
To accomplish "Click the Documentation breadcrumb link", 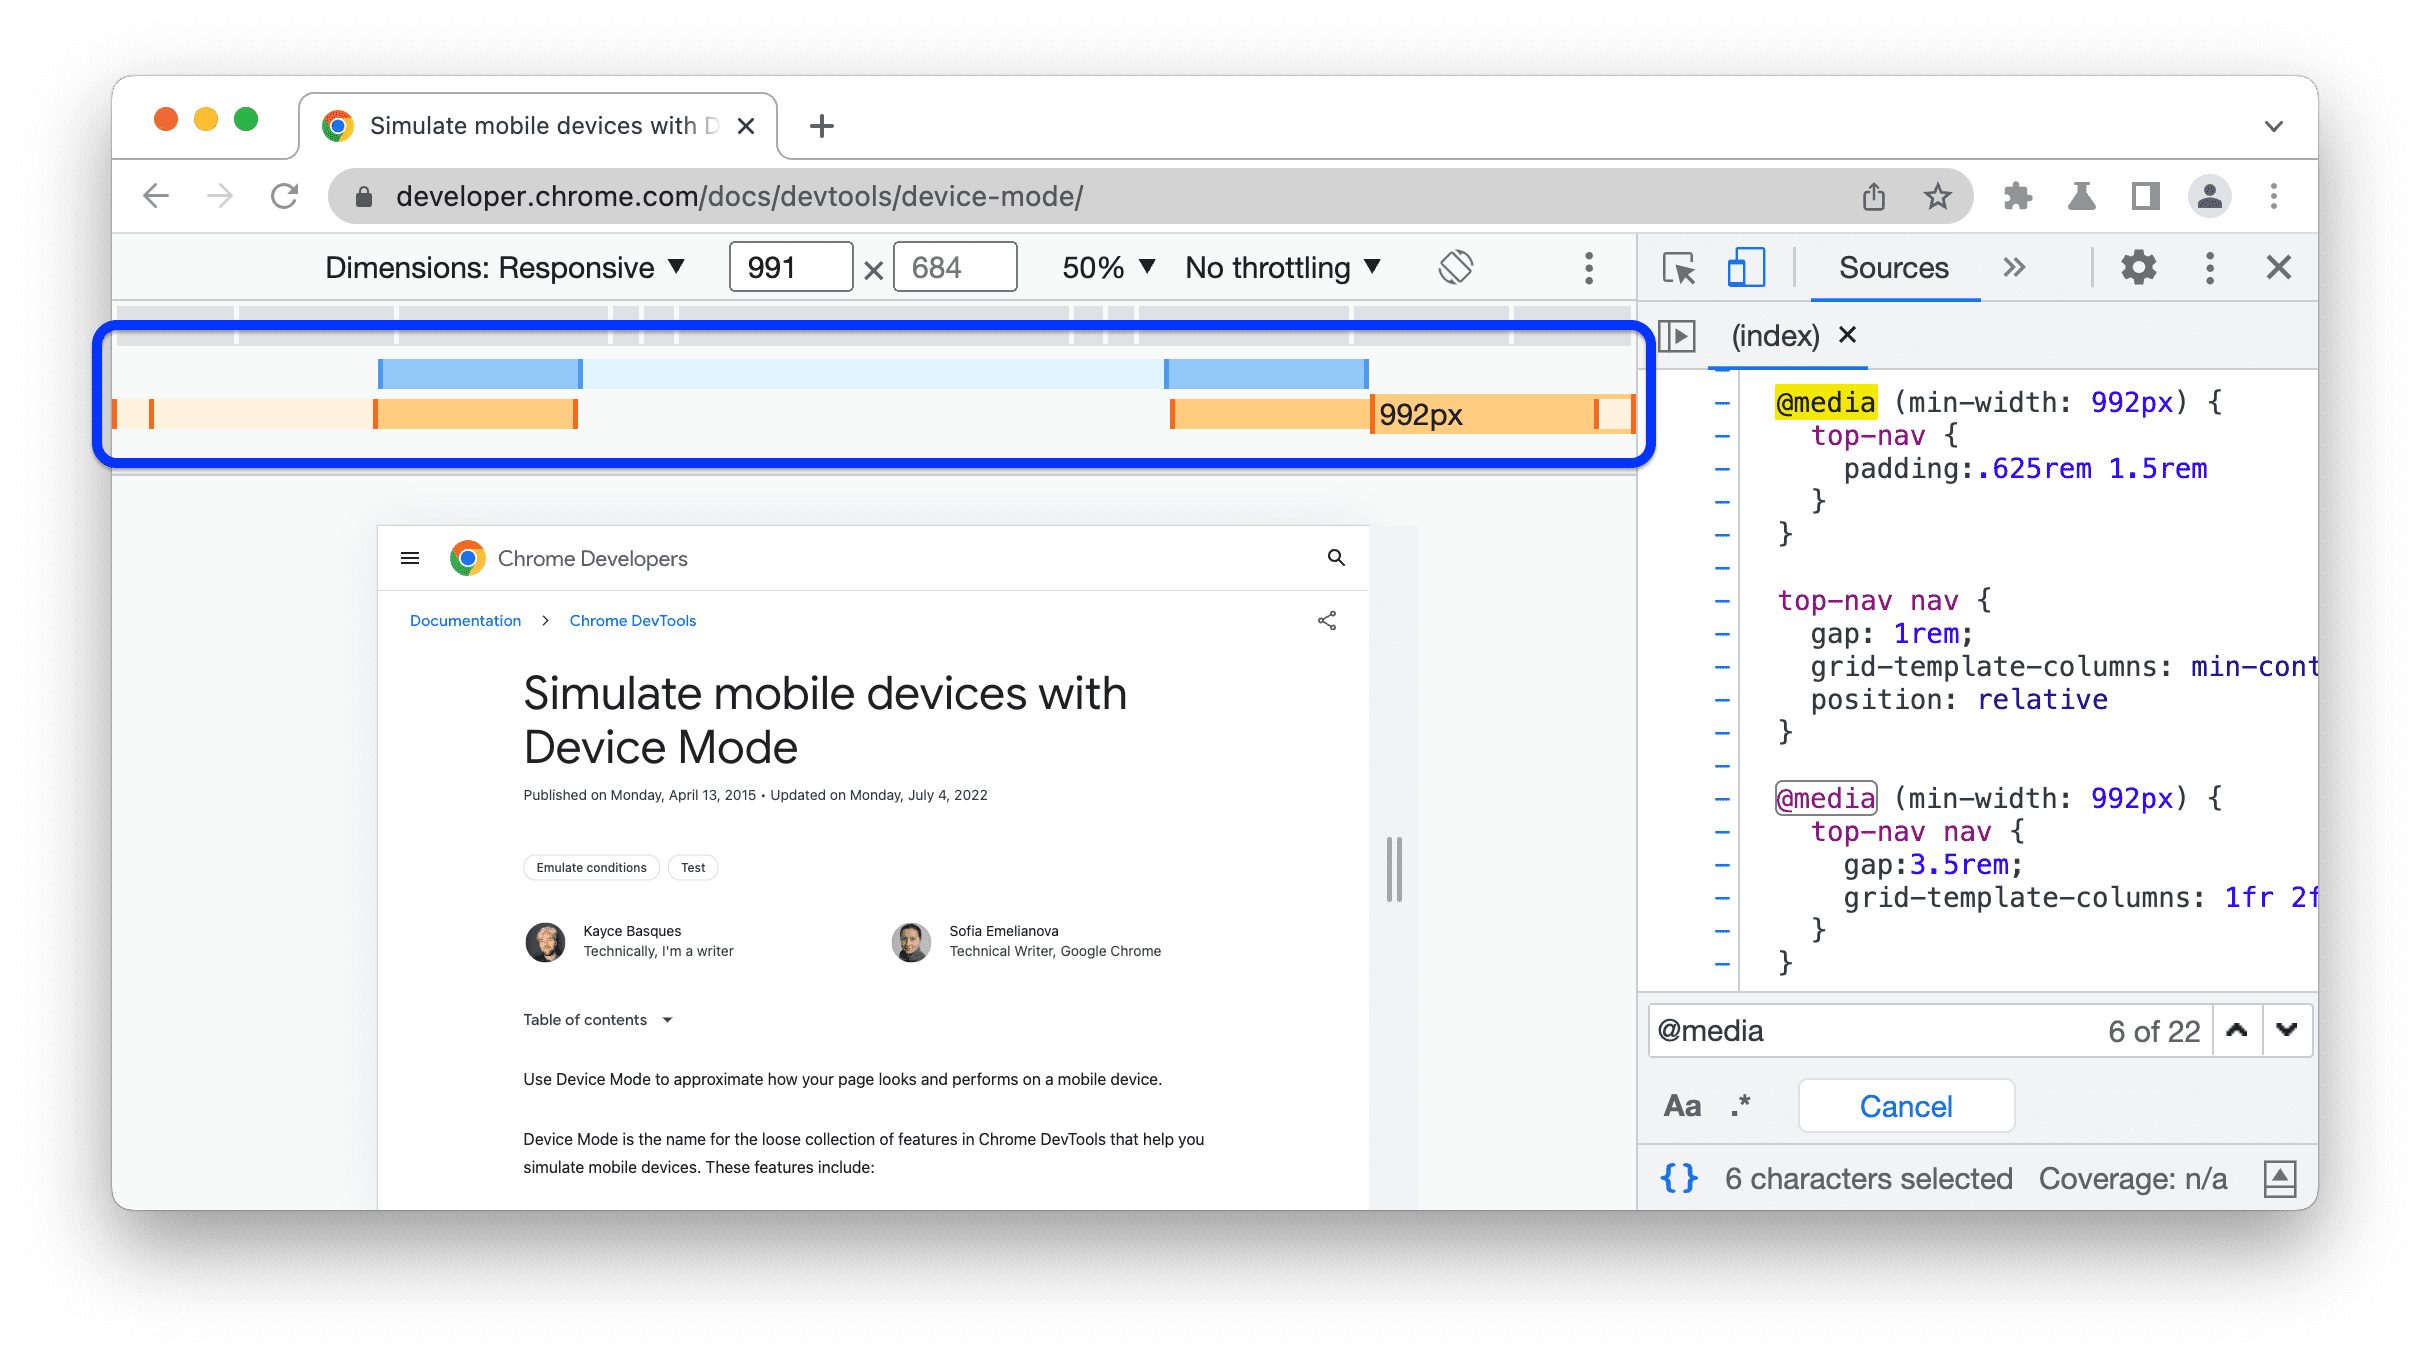I will (x=469, y=621).
